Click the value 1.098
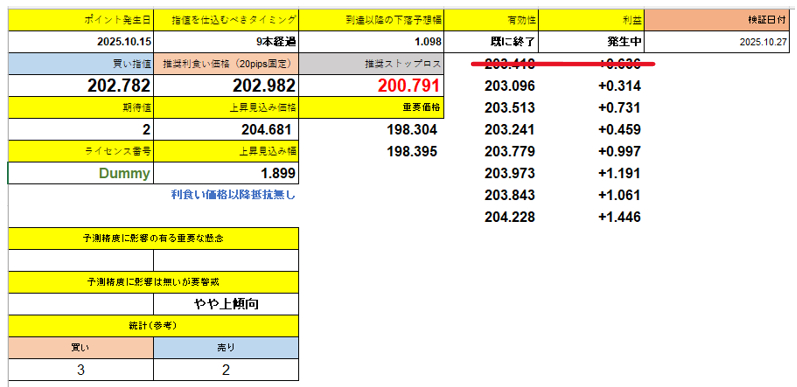 coord(372,42)
